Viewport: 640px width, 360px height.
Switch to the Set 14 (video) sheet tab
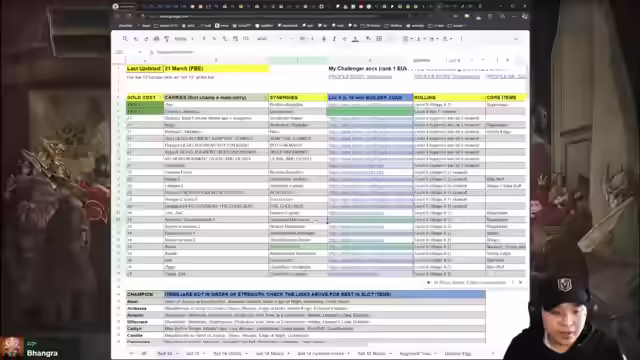(227, 353)
